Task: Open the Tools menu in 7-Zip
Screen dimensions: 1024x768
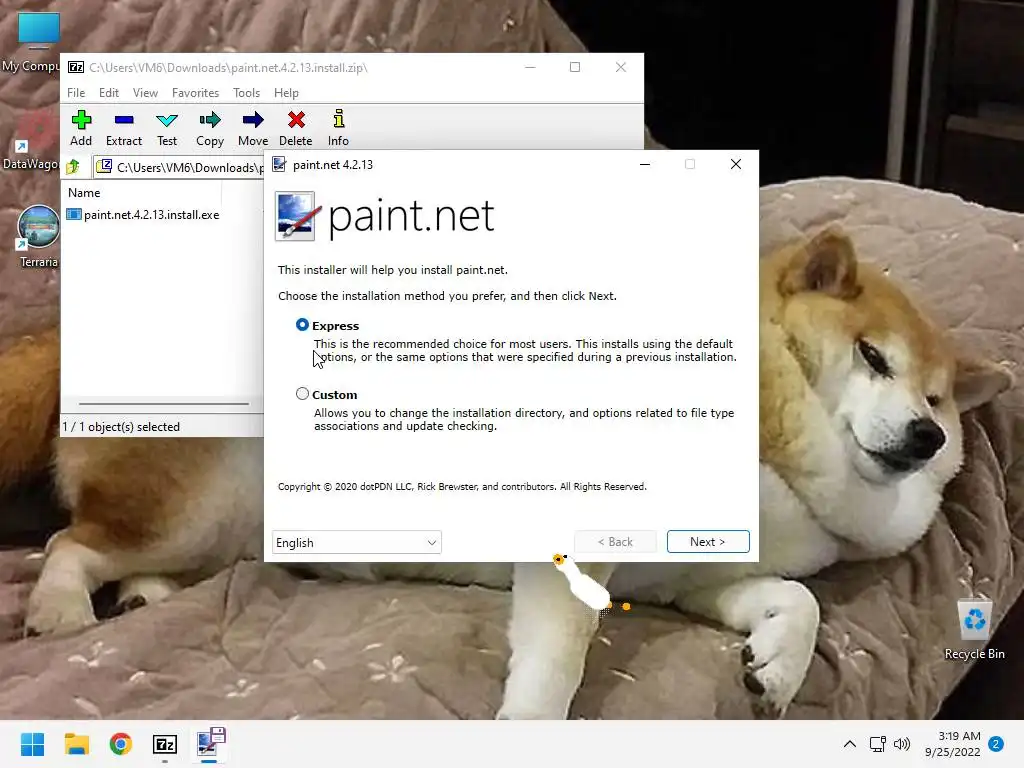Action: (246, 93)
